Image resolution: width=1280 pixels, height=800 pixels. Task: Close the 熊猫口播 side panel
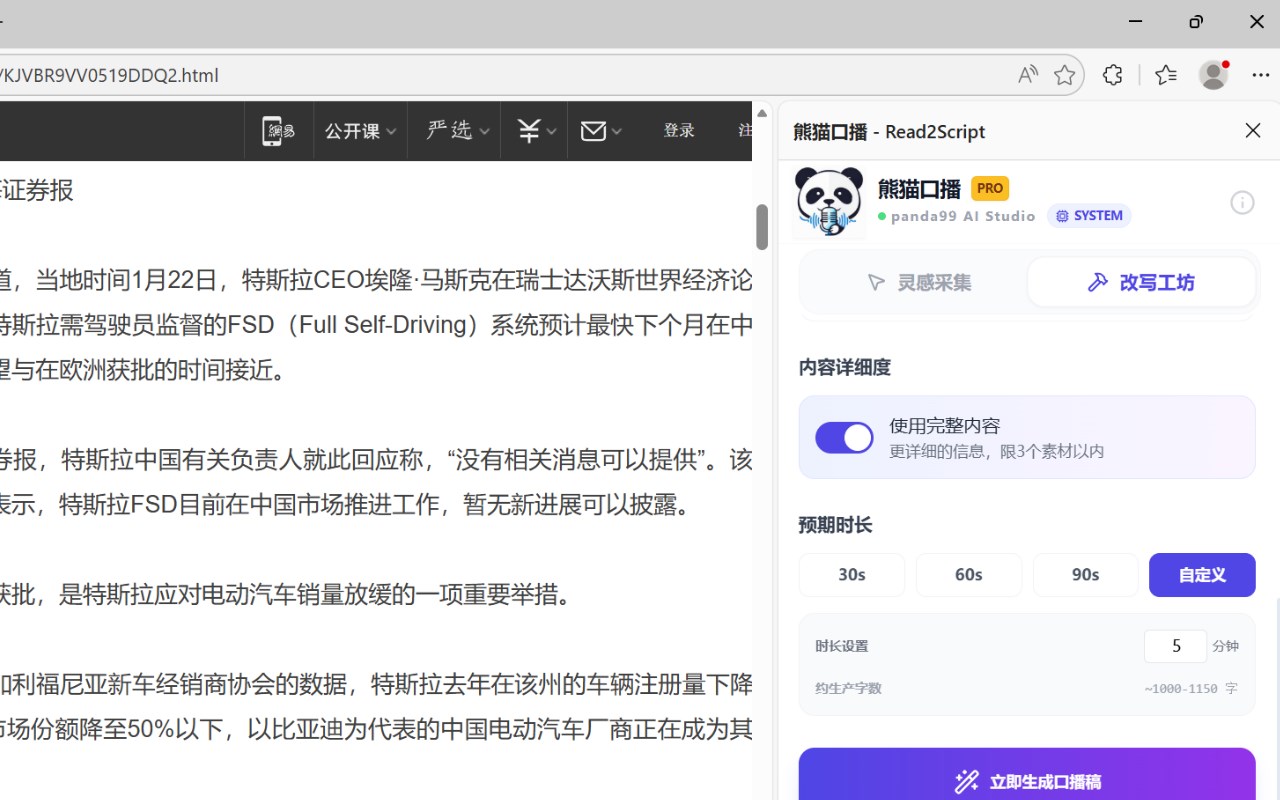pyautogui.click(x=1253, y=131)
